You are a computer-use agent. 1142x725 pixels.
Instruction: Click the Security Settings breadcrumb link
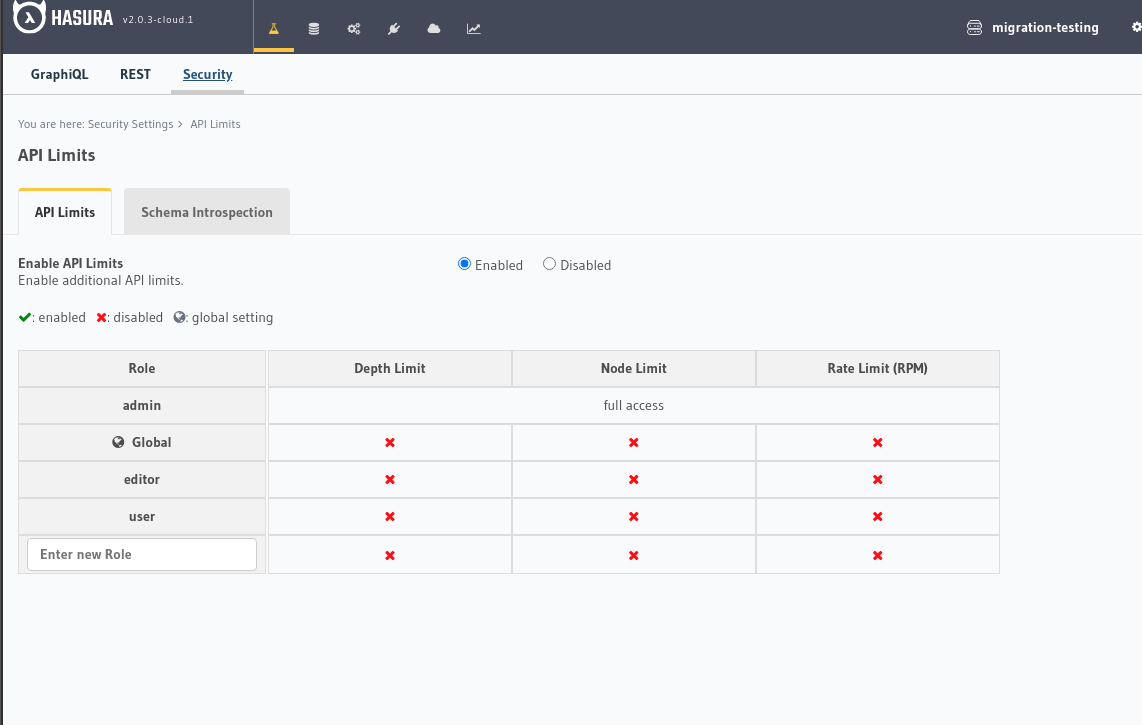coord(130,124)
